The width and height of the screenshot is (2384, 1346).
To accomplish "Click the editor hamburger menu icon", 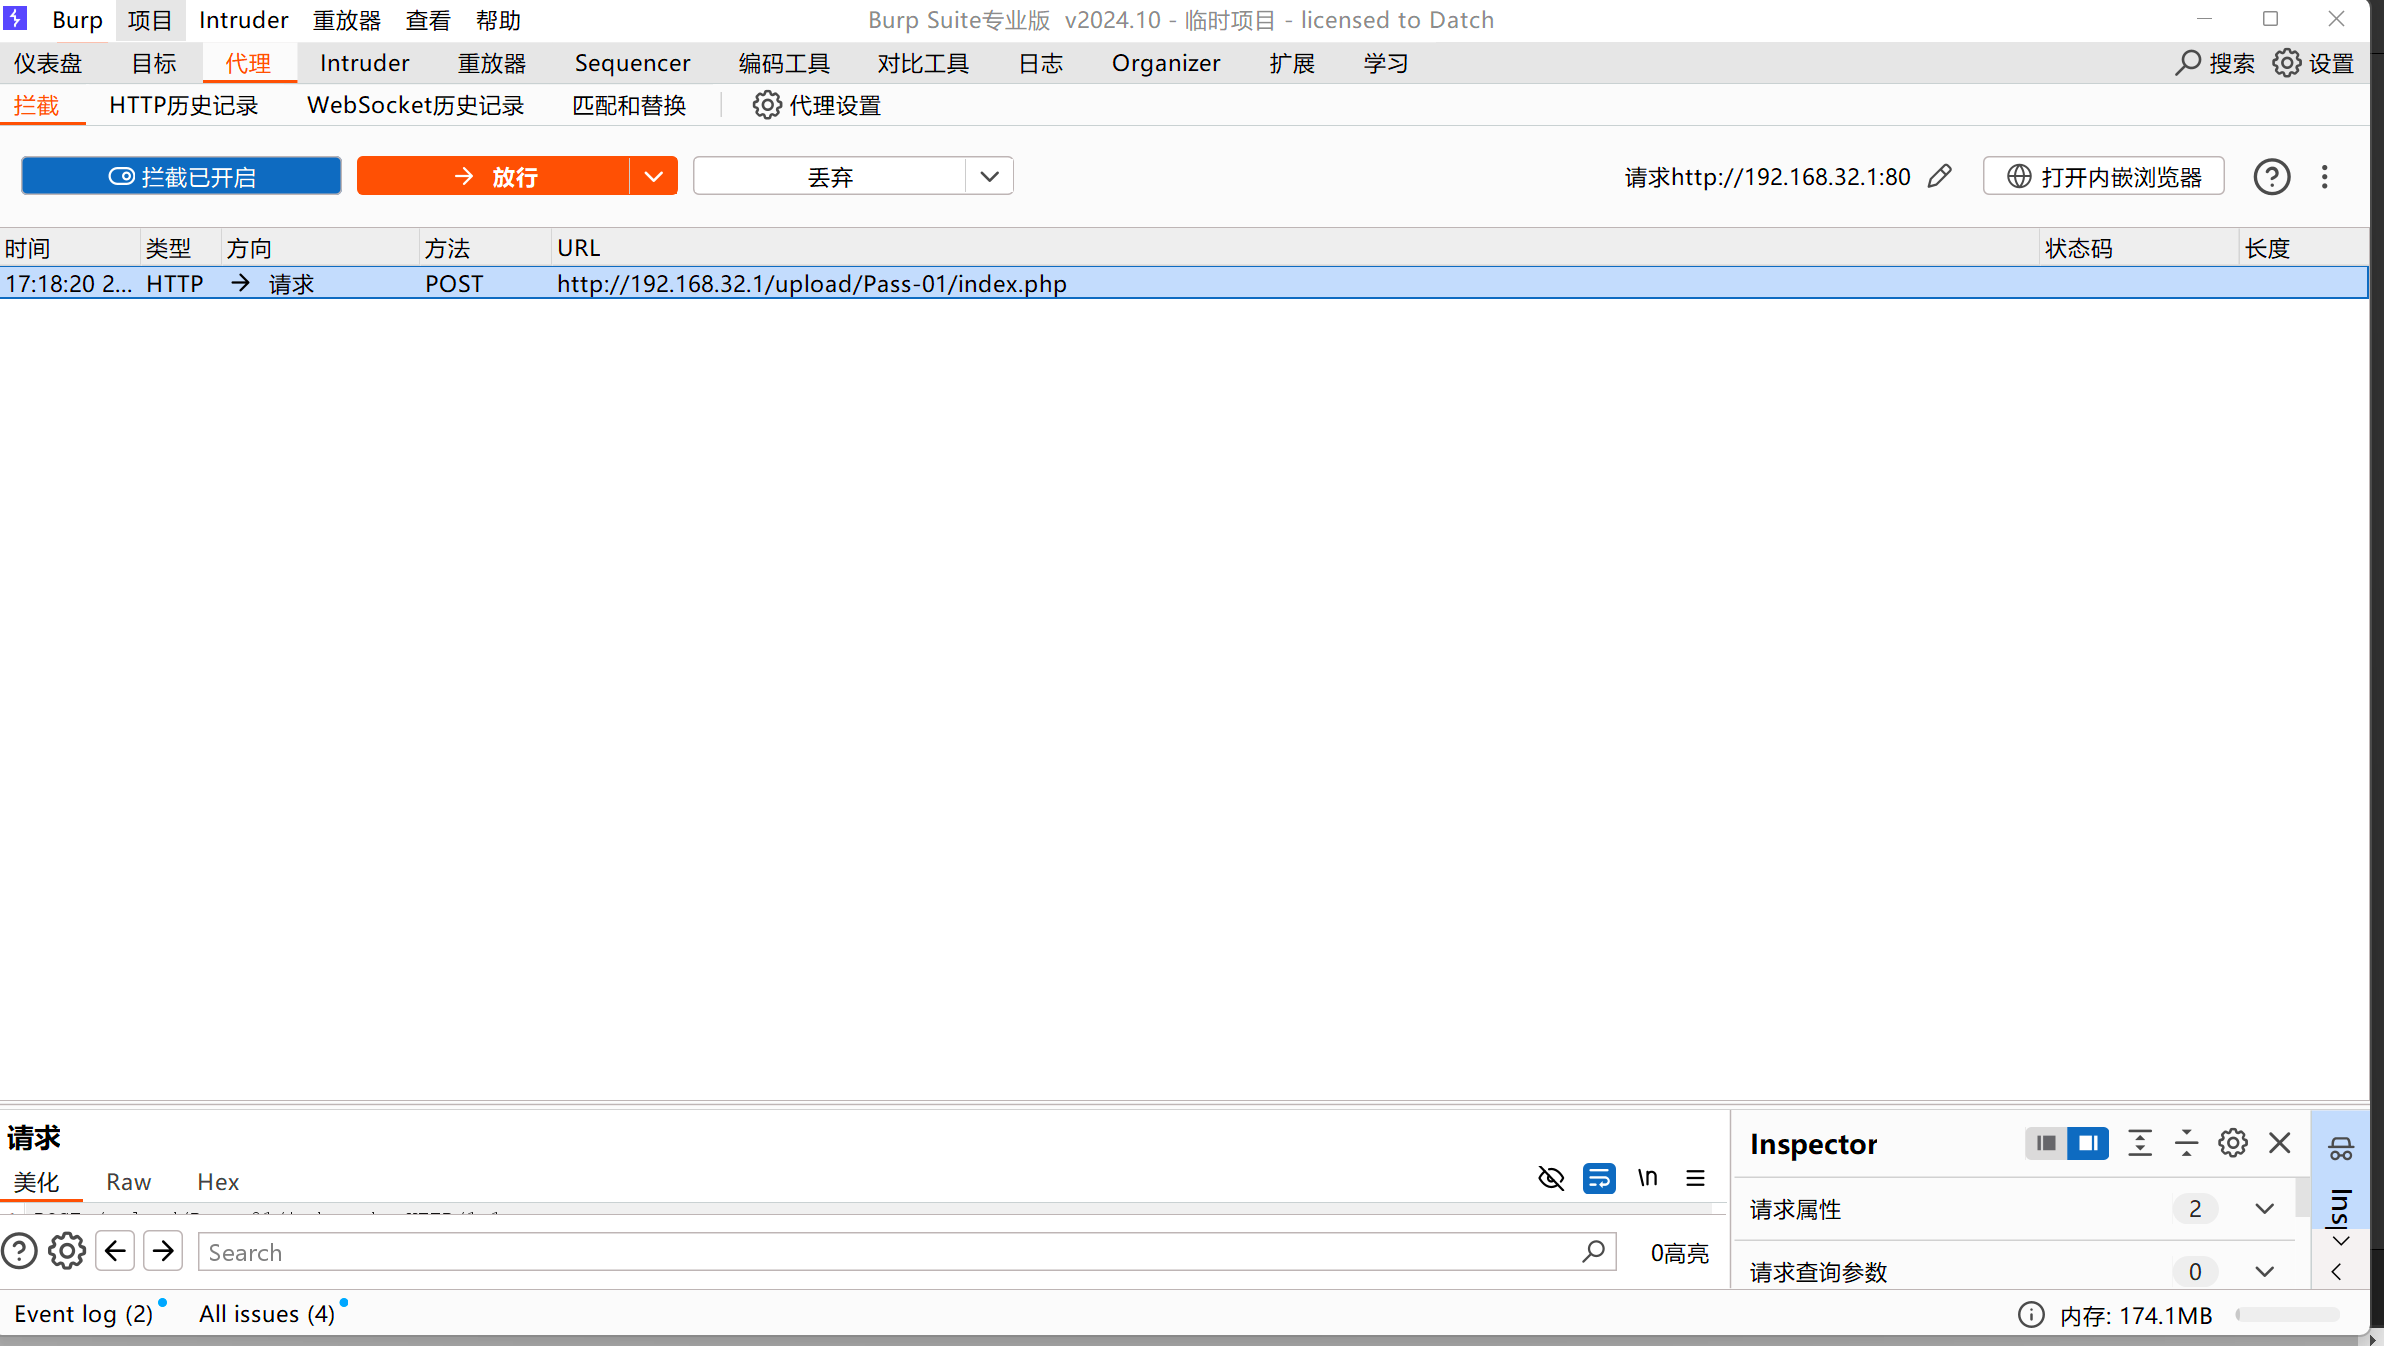I will [x=1695, y=1178].
